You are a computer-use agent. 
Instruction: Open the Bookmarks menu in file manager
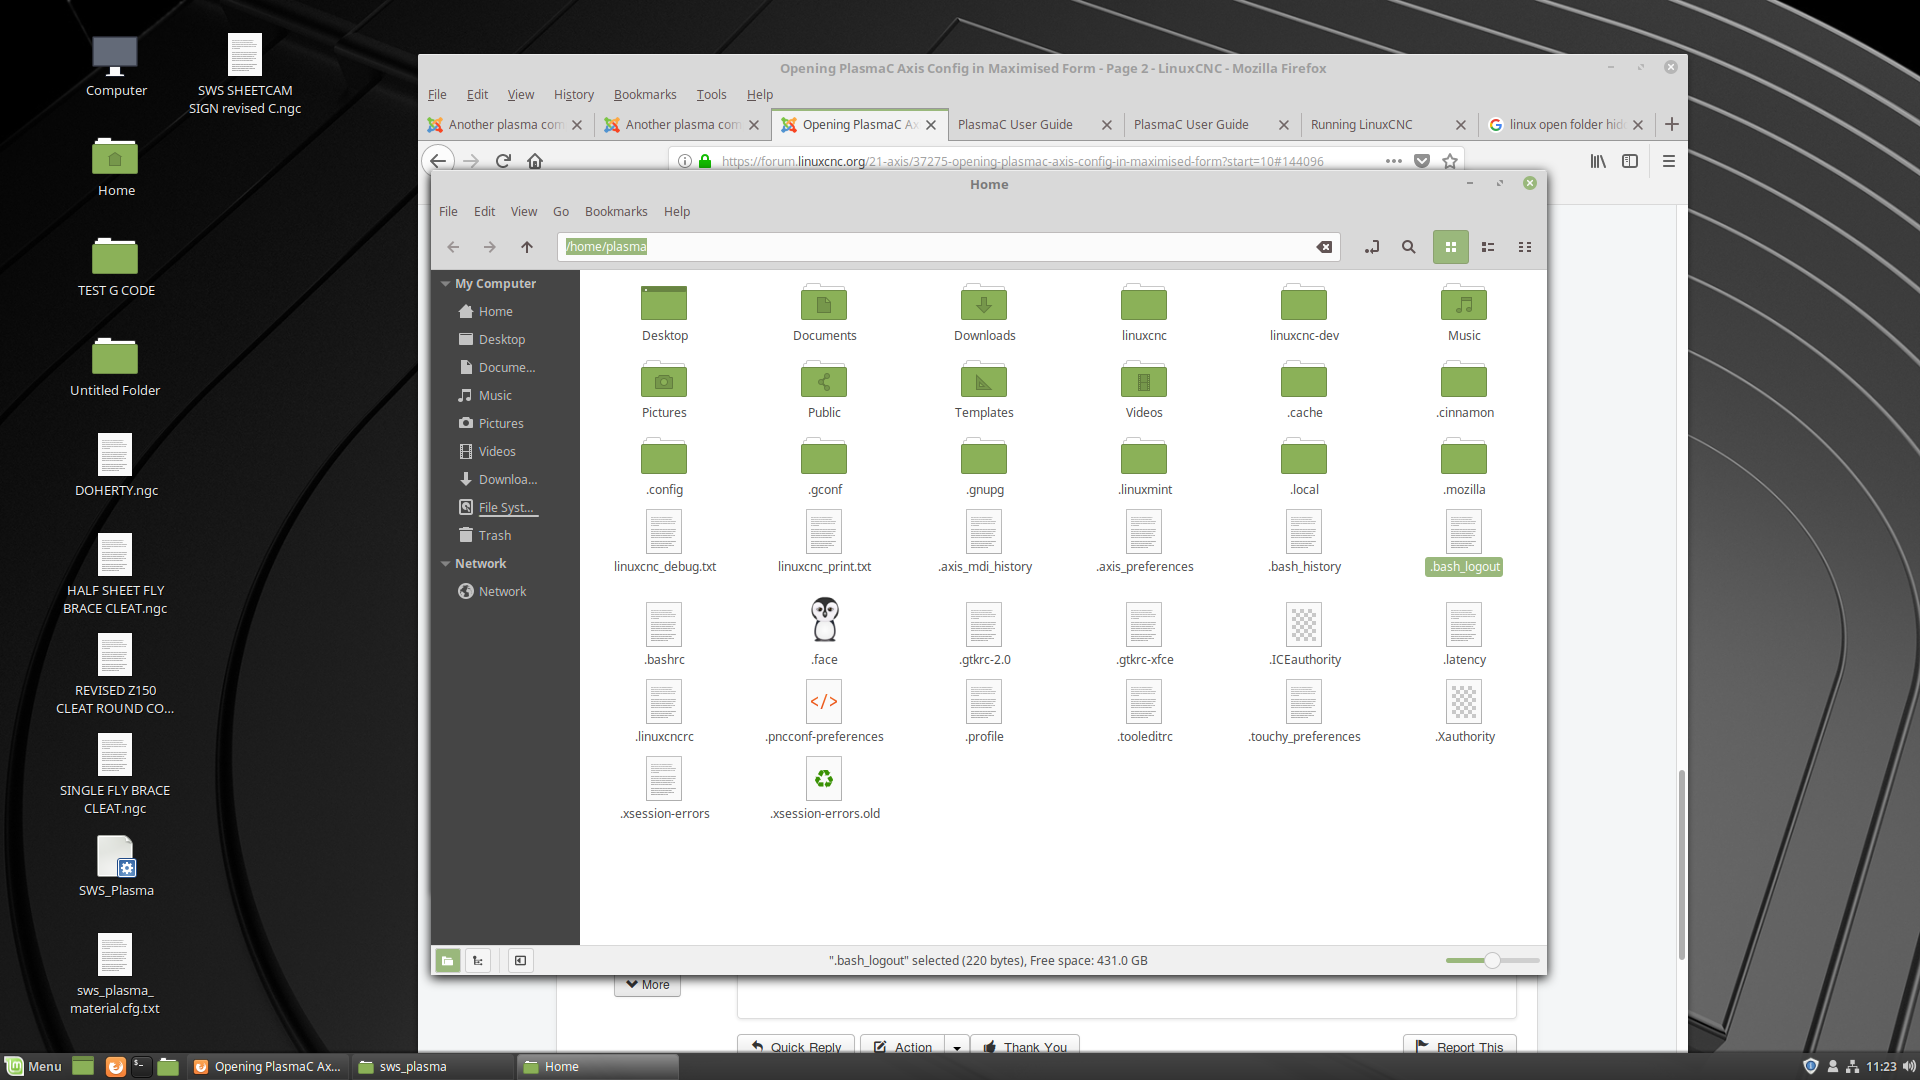click(x=615, y=212)
